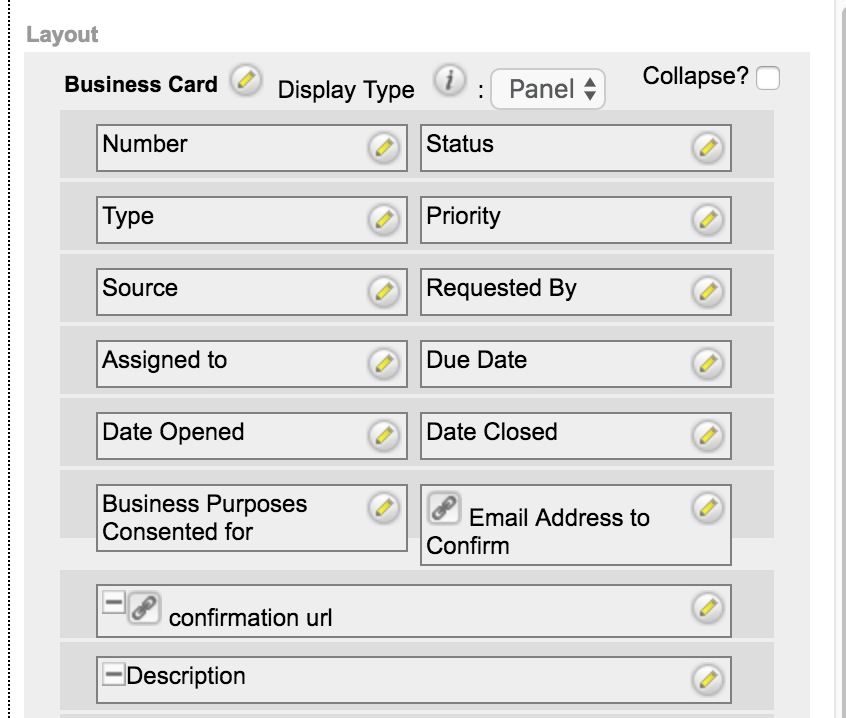The height and width of the screenshot is (718, 846).
Task: Edit the Due Date field
Action: point(706,364)
